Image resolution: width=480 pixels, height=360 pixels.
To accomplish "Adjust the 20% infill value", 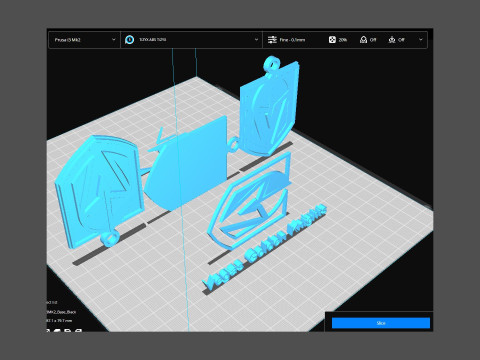I will [x=343, y=40].
